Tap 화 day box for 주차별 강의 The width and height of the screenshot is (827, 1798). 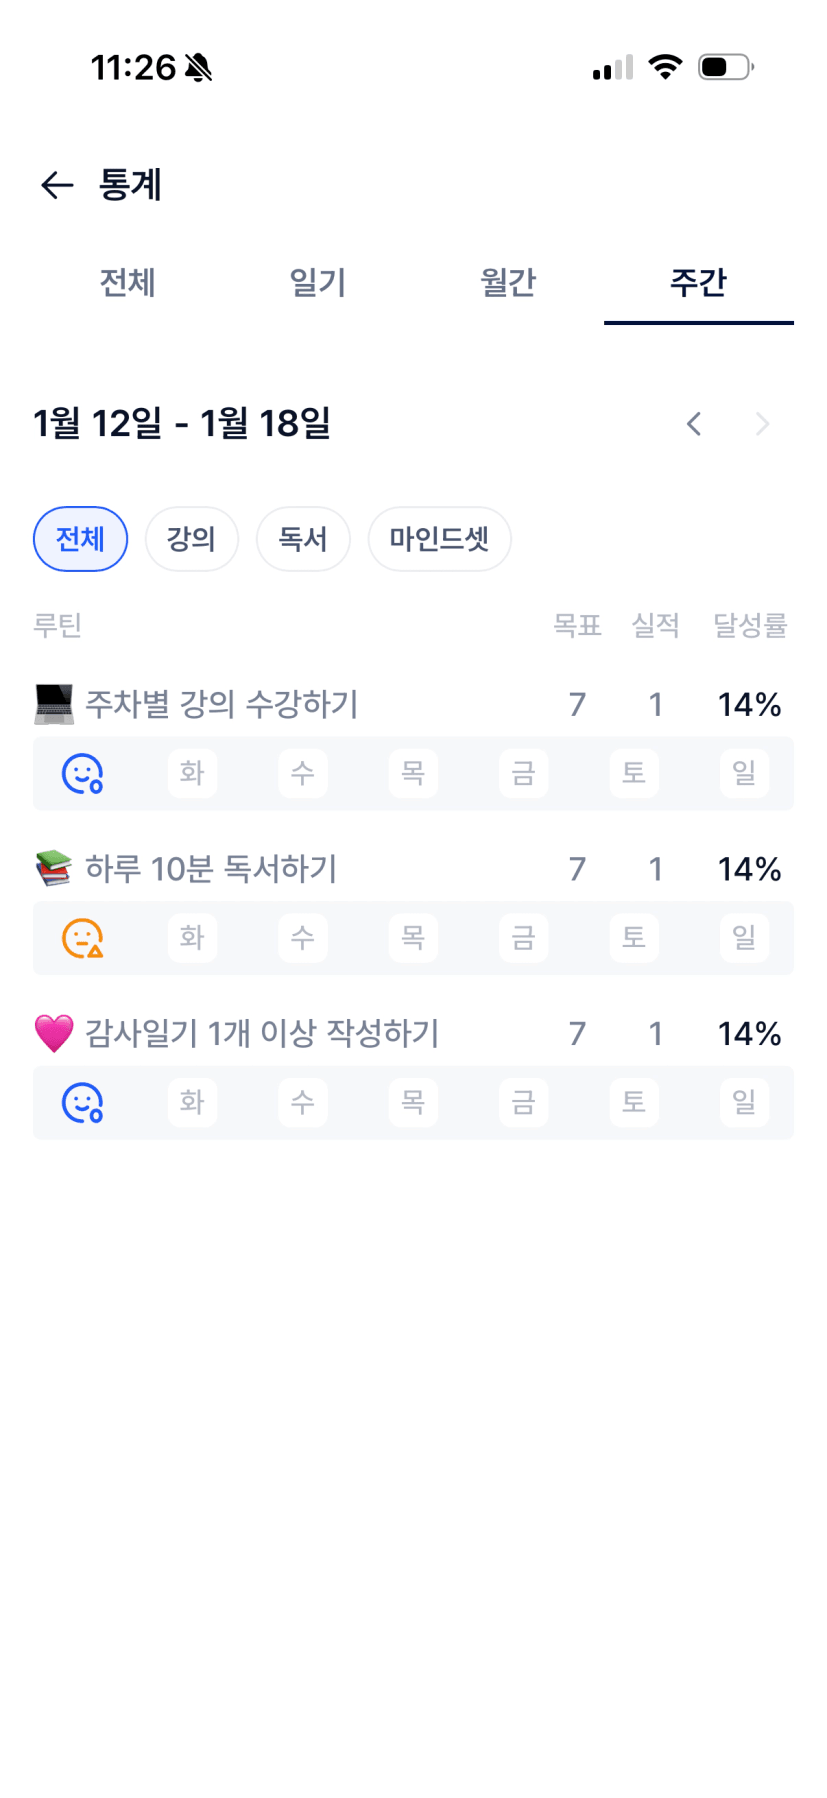[x=192, y=773]
